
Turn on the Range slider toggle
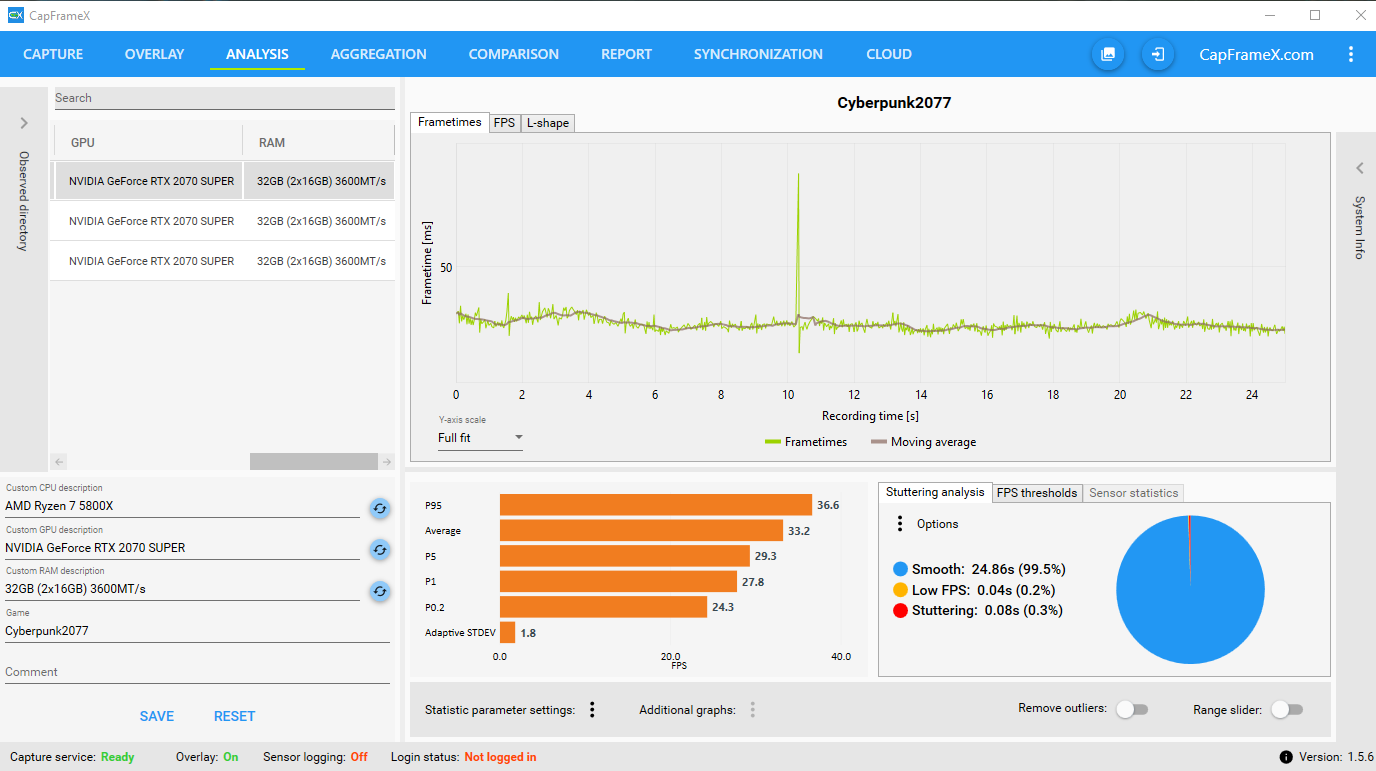point(1287,708)
